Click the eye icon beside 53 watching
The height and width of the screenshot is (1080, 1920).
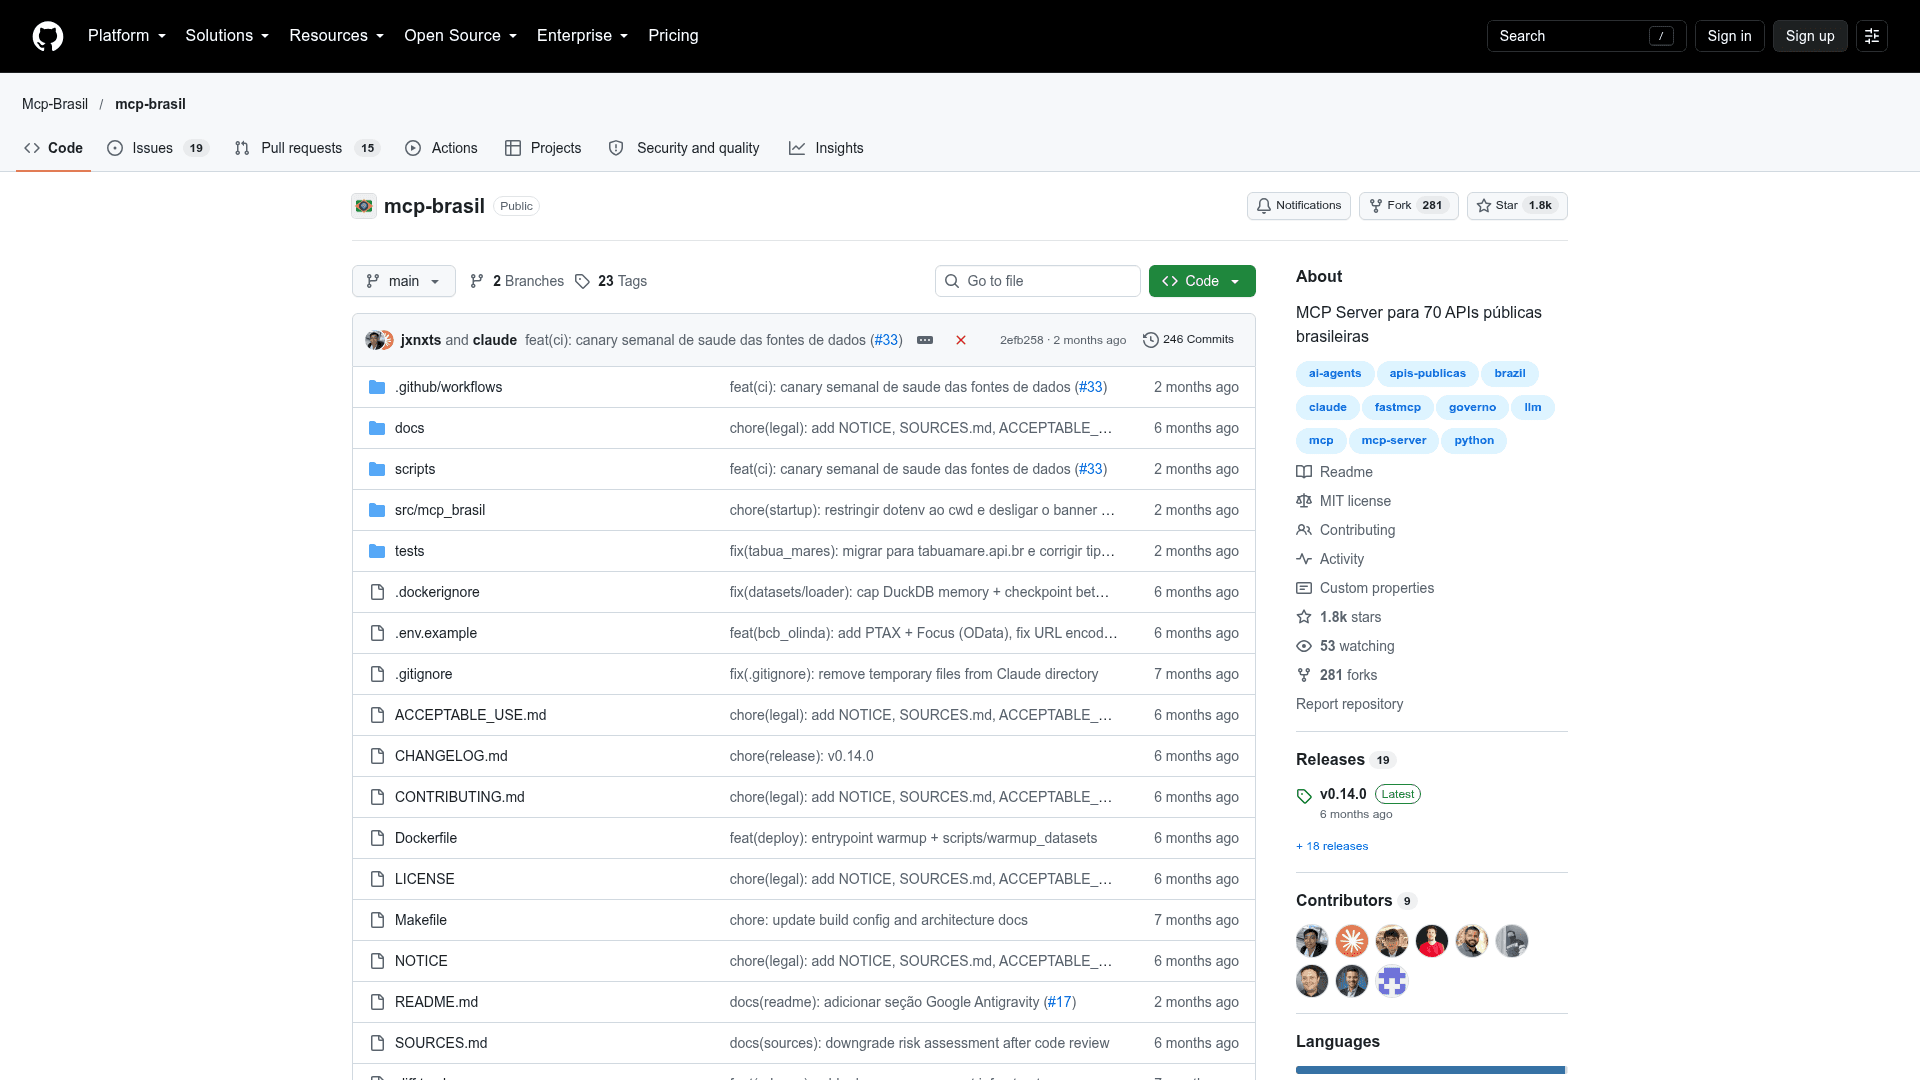(1304, 646)
